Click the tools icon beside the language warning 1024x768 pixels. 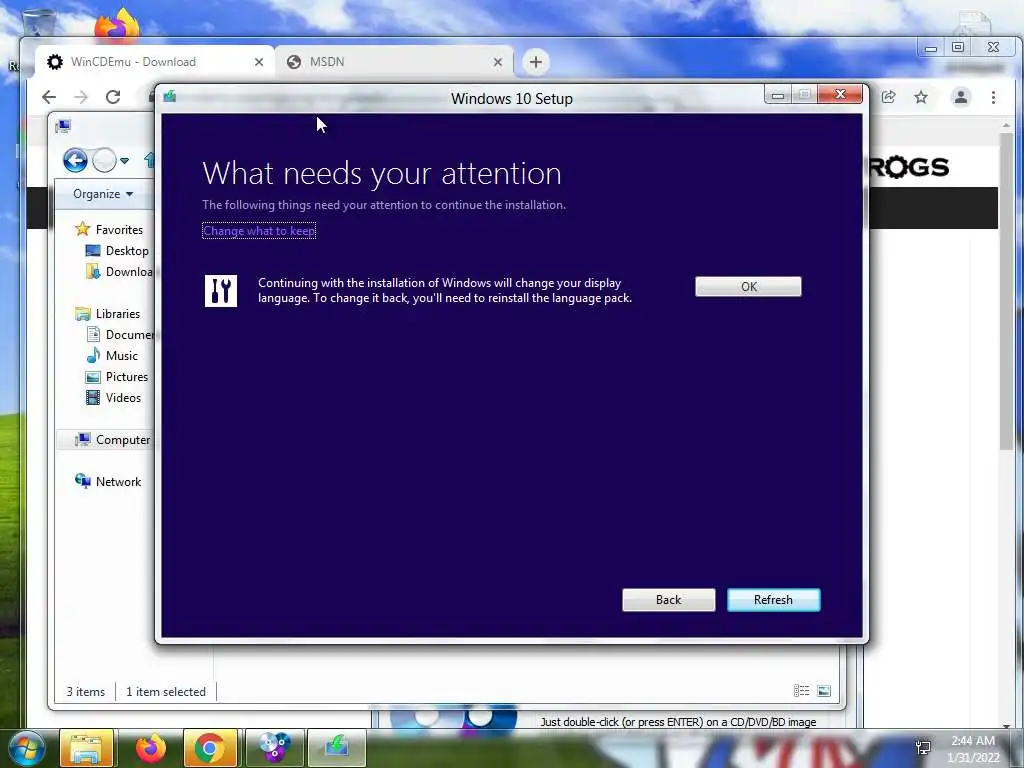coord(221,291)
